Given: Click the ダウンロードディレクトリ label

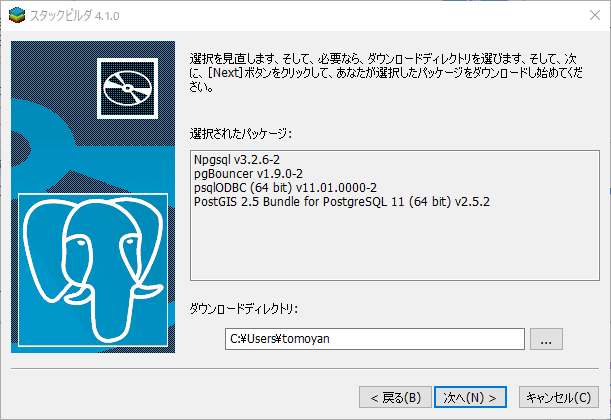Looking at the screenshot, I should point(244,309).
